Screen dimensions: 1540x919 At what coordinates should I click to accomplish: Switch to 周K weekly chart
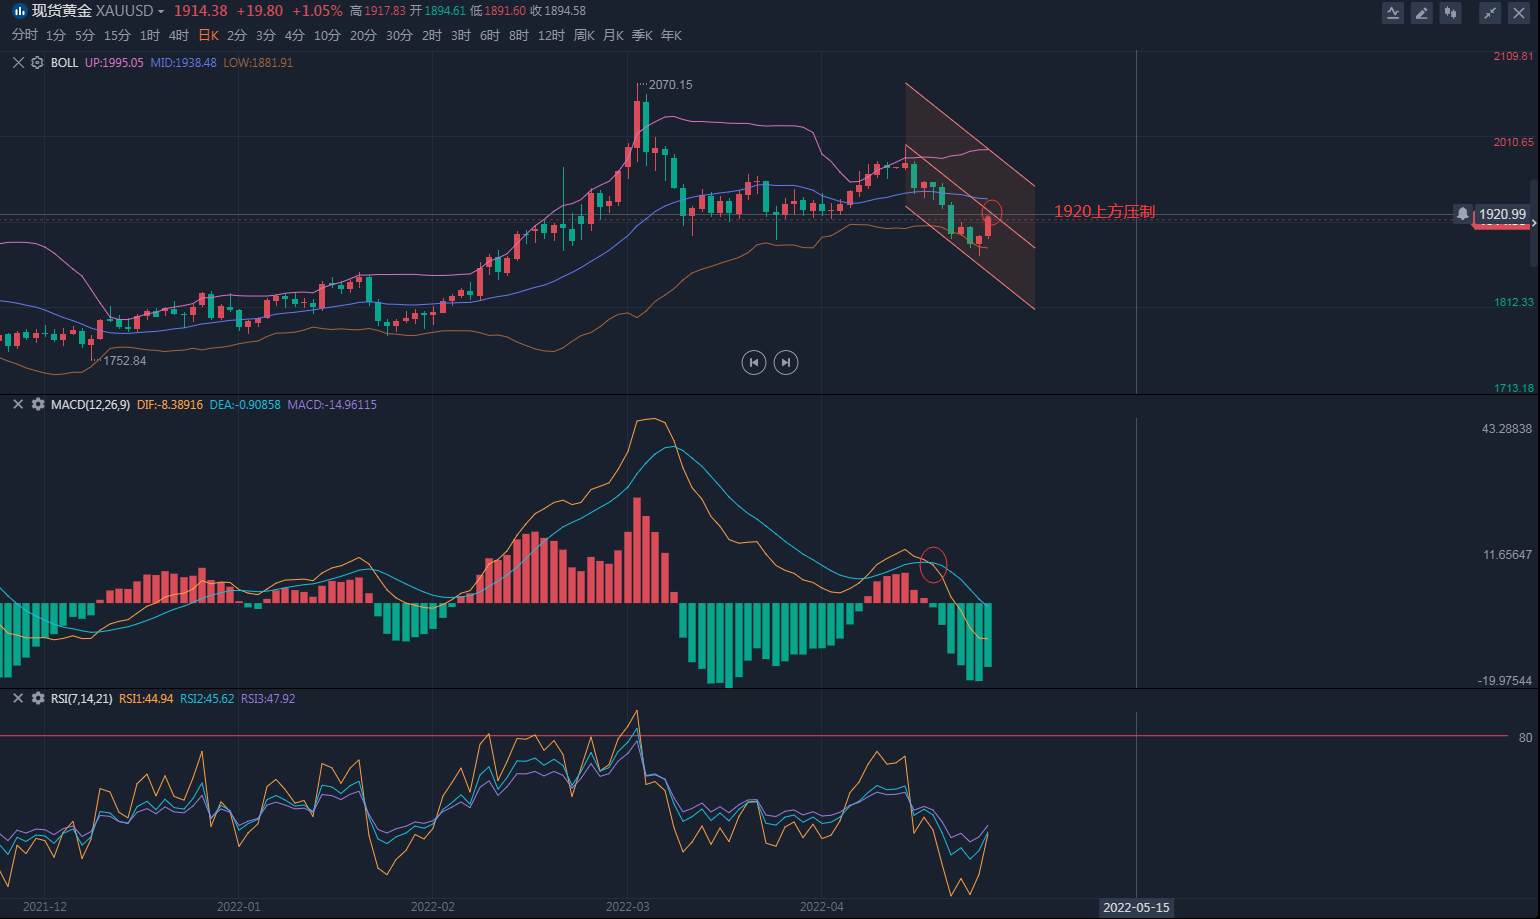click(584, 35)
